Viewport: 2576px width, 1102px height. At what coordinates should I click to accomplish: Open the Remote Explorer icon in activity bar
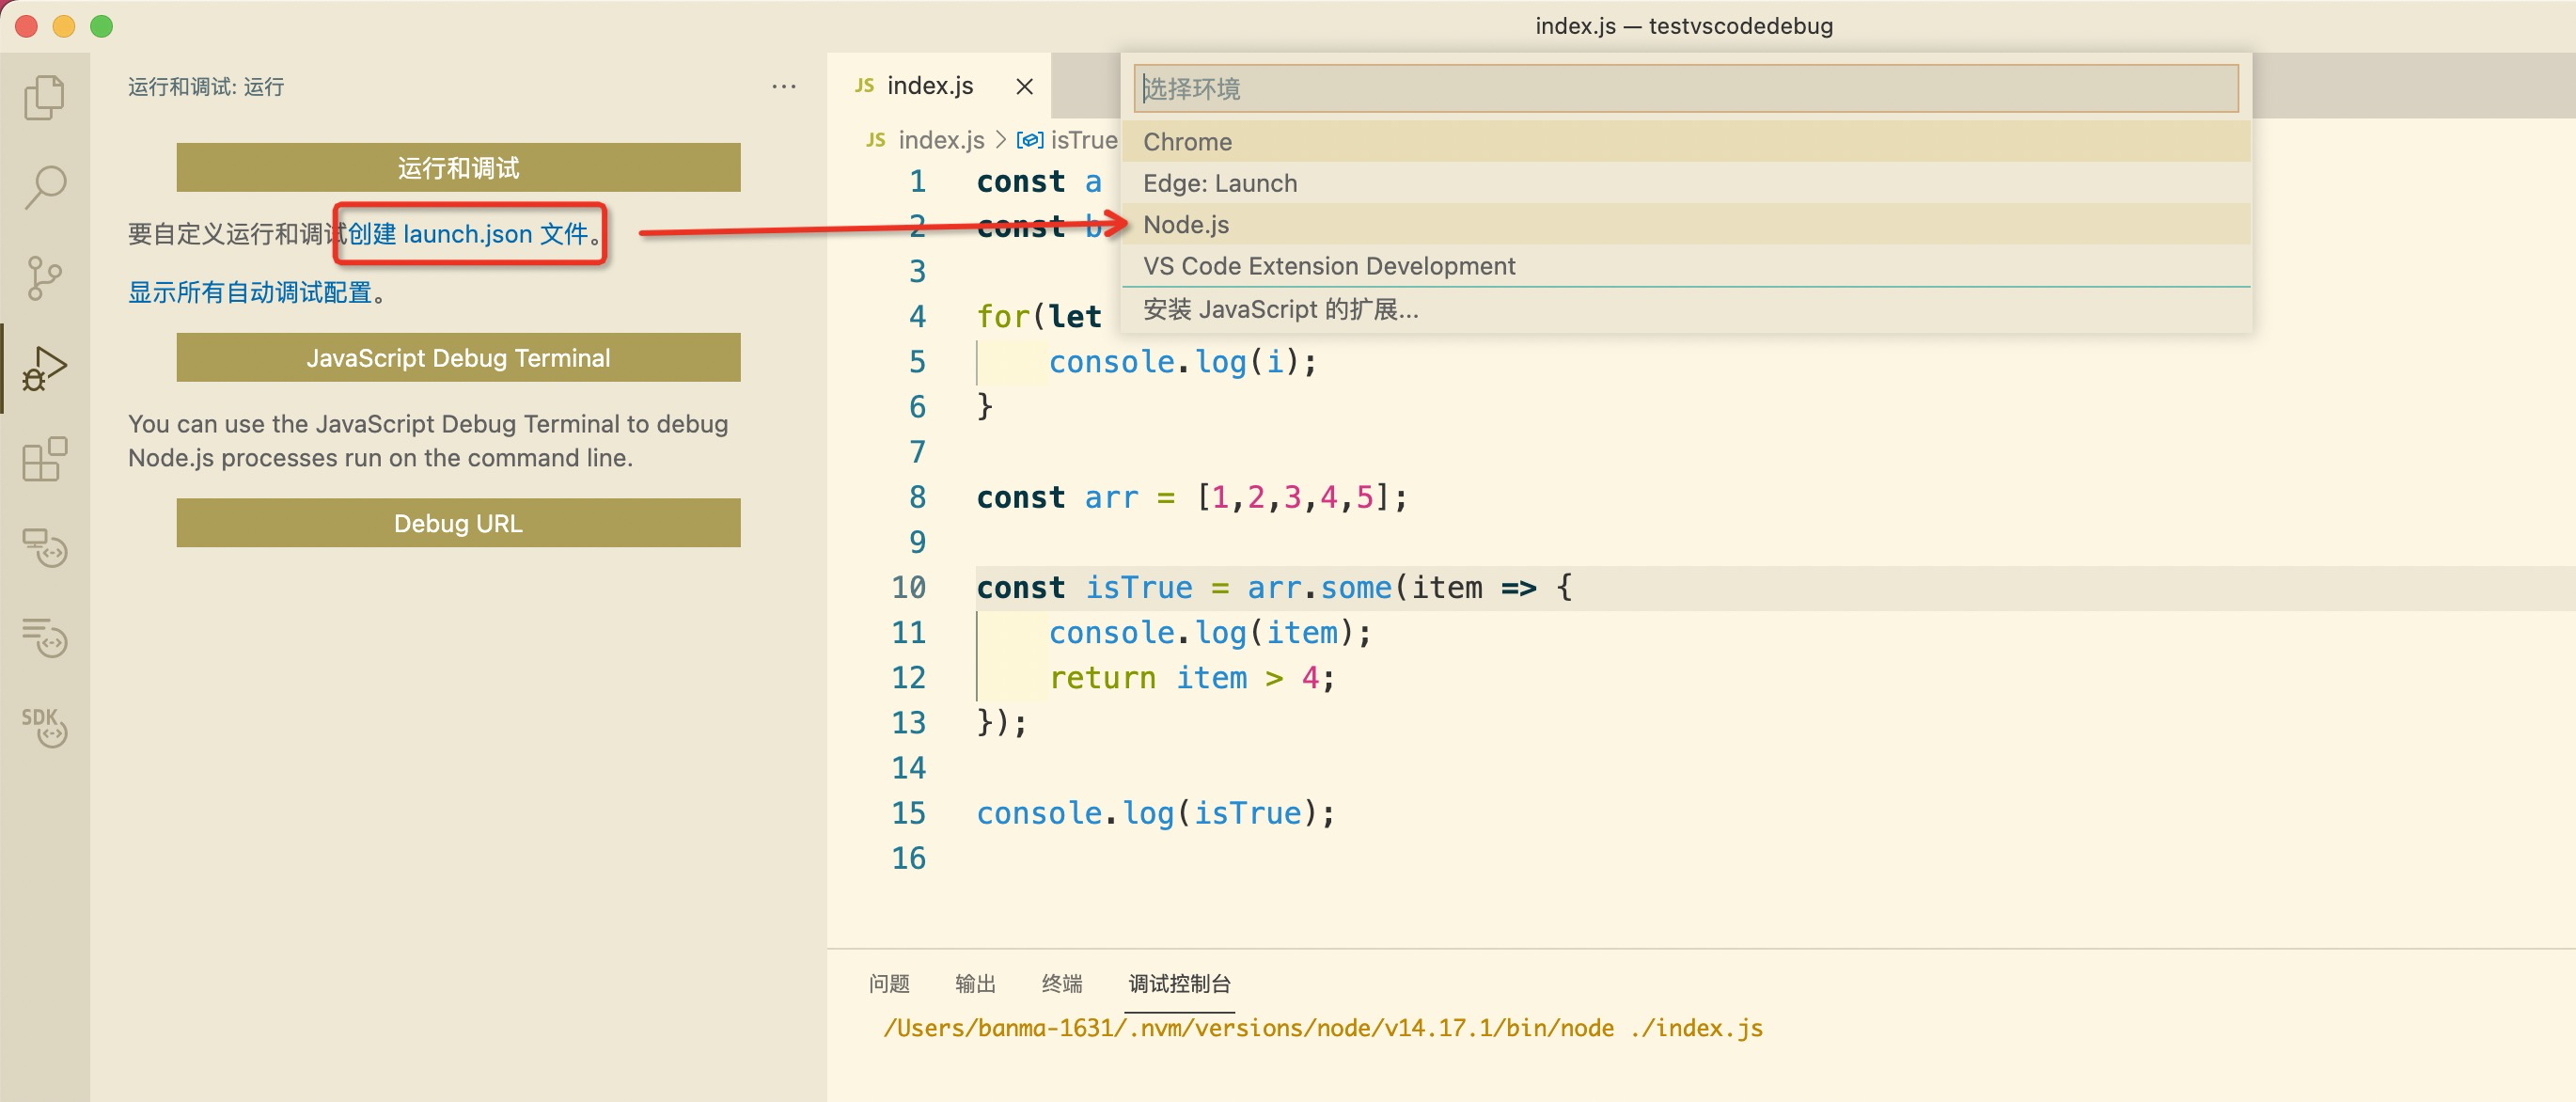(44, 548)
